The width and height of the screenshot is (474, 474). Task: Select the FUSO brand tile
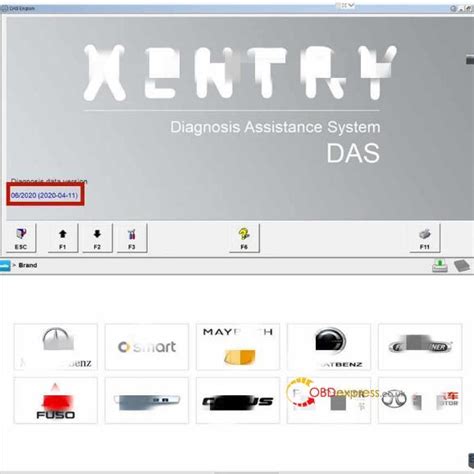pyautogui.click(x=56, y=400)
